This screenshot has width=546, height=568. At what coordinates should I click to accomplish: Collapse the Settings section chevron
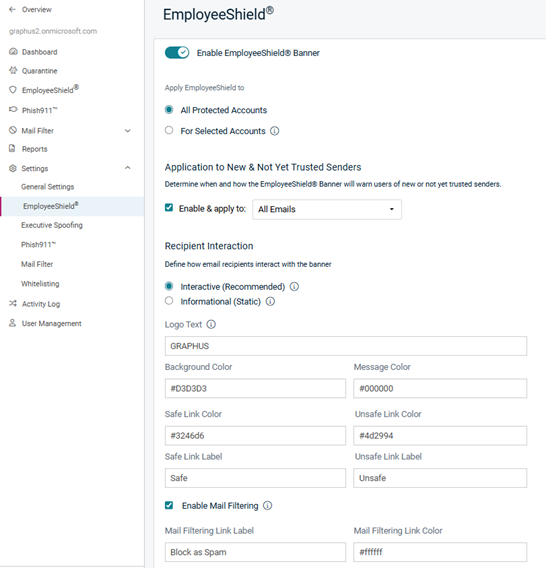click(x=128, y=168)
